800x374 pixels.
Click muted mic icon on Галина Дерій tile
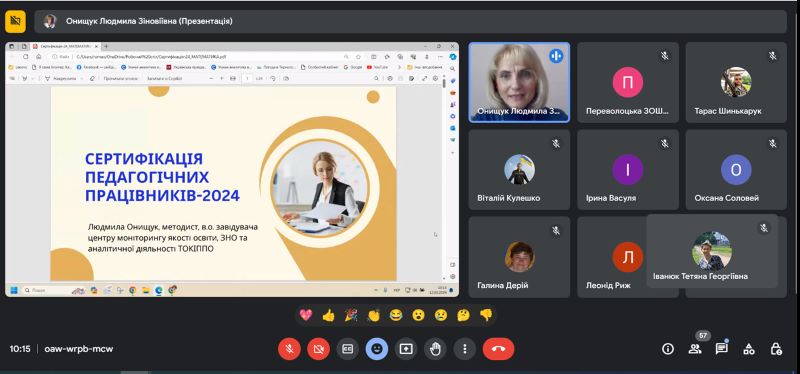[556, 231]
